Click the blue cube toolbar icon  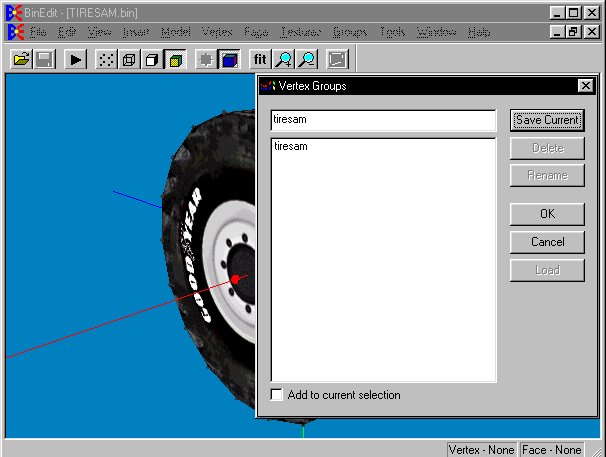(x=229, y=60)
